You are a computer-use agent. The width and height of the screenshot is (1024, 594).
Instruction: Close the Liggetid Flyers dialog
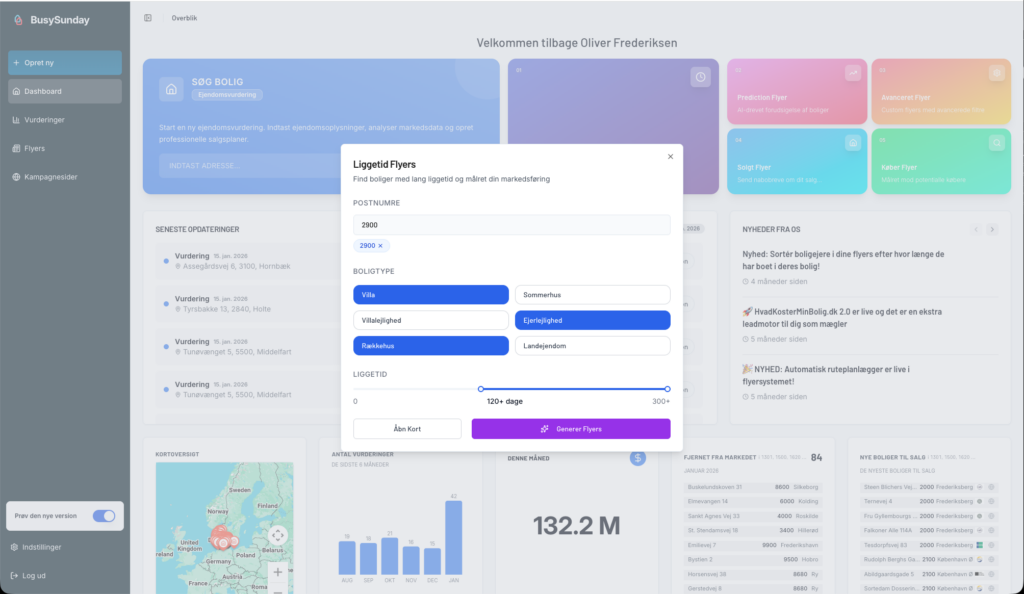670,156
